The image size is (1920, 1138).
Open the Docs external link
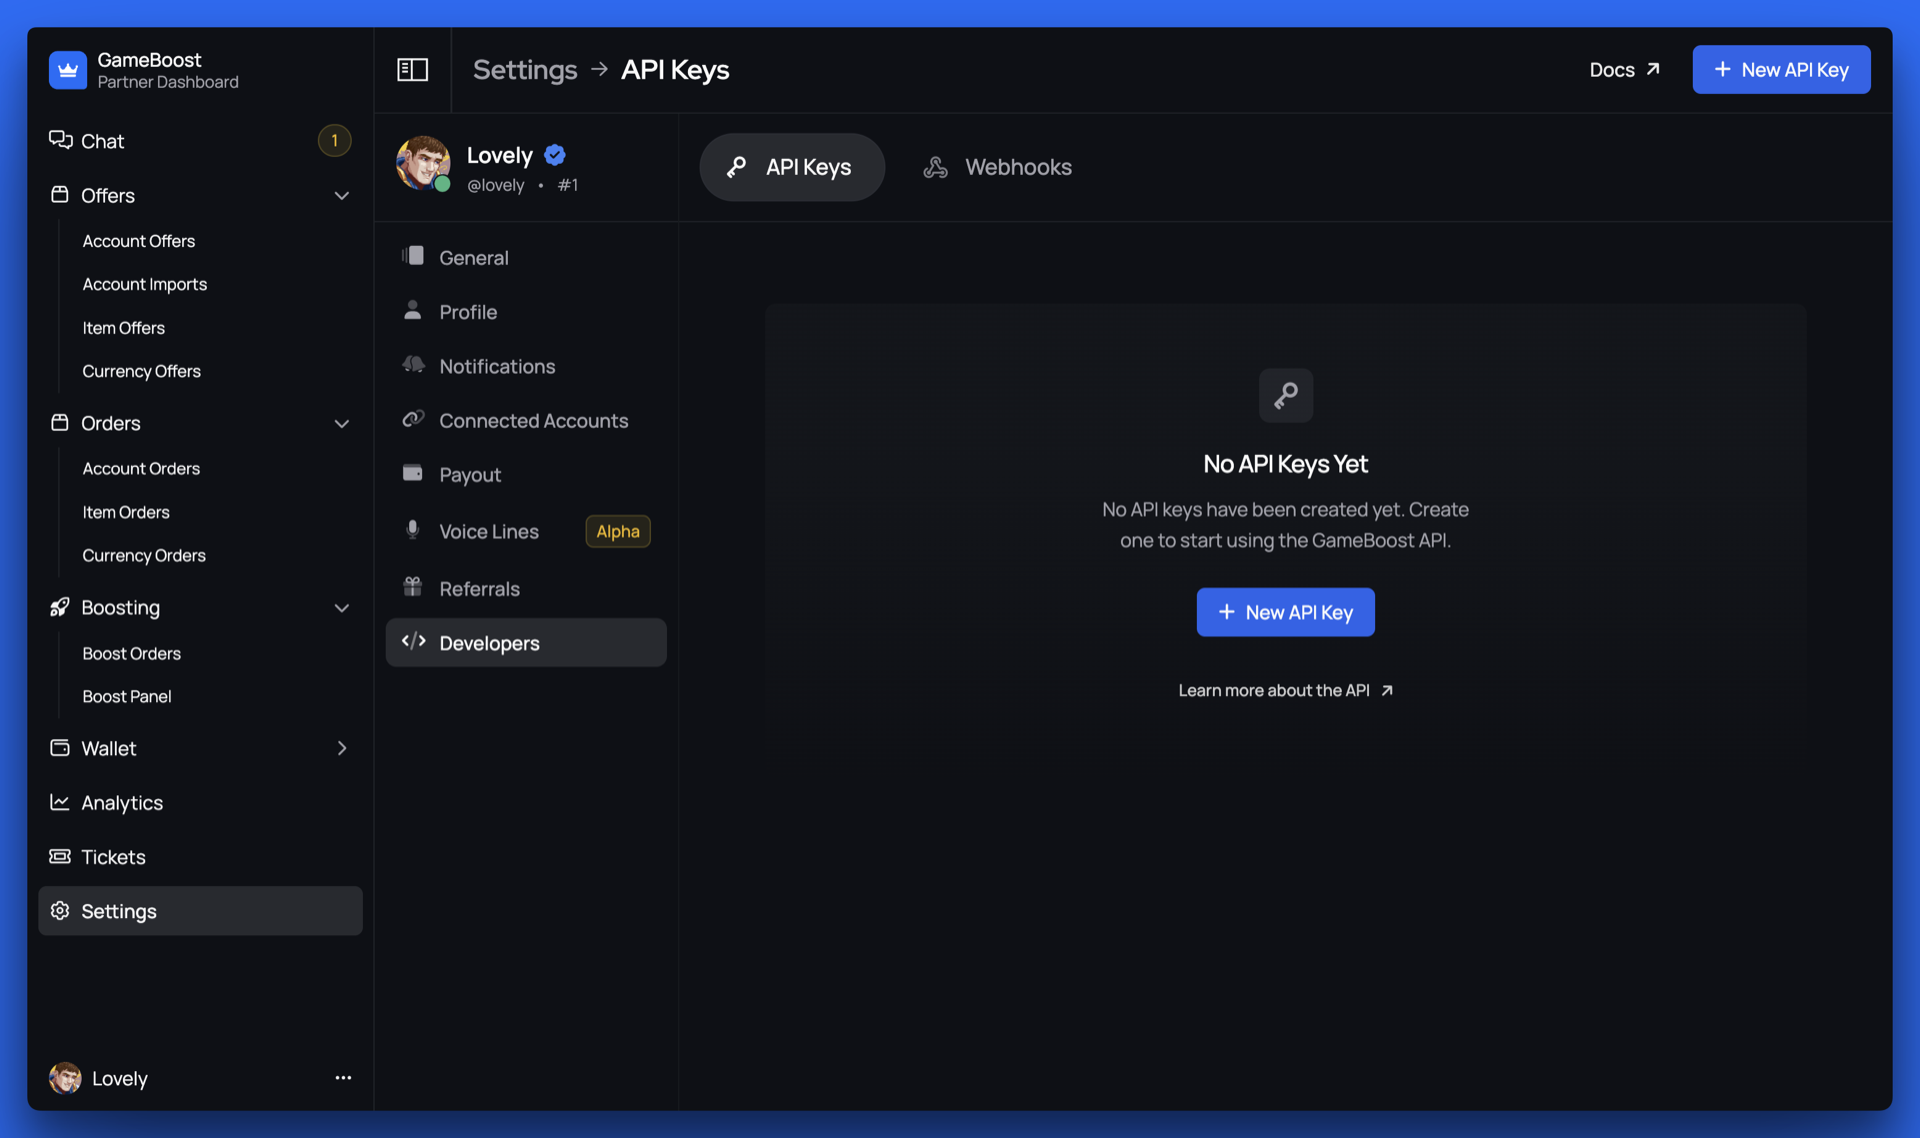click(x=1624, y=70)
